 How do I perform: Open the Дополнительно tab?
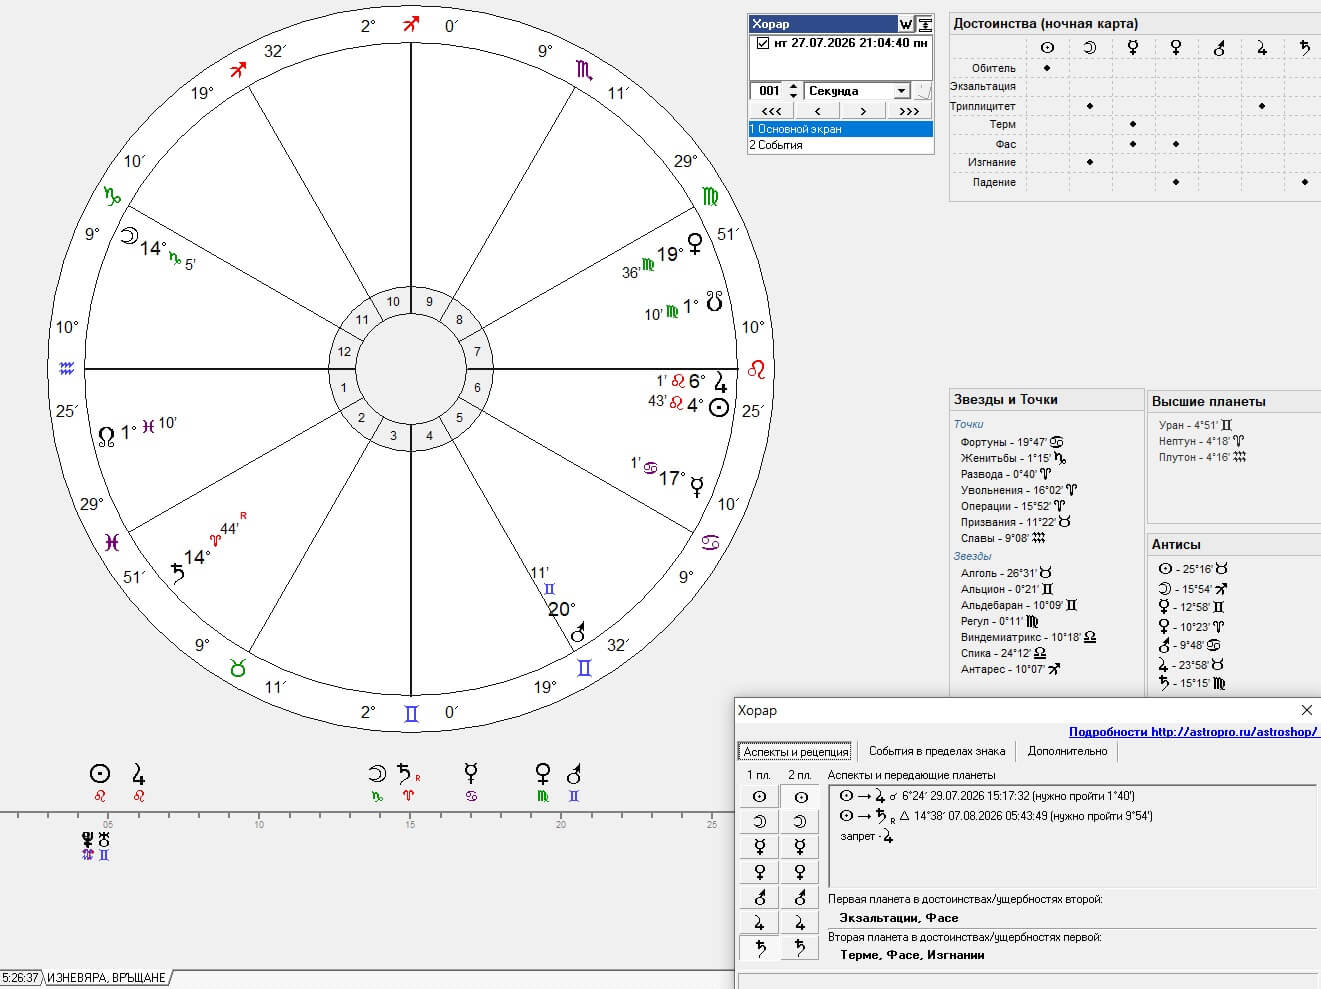click(x=1068, y=751)
